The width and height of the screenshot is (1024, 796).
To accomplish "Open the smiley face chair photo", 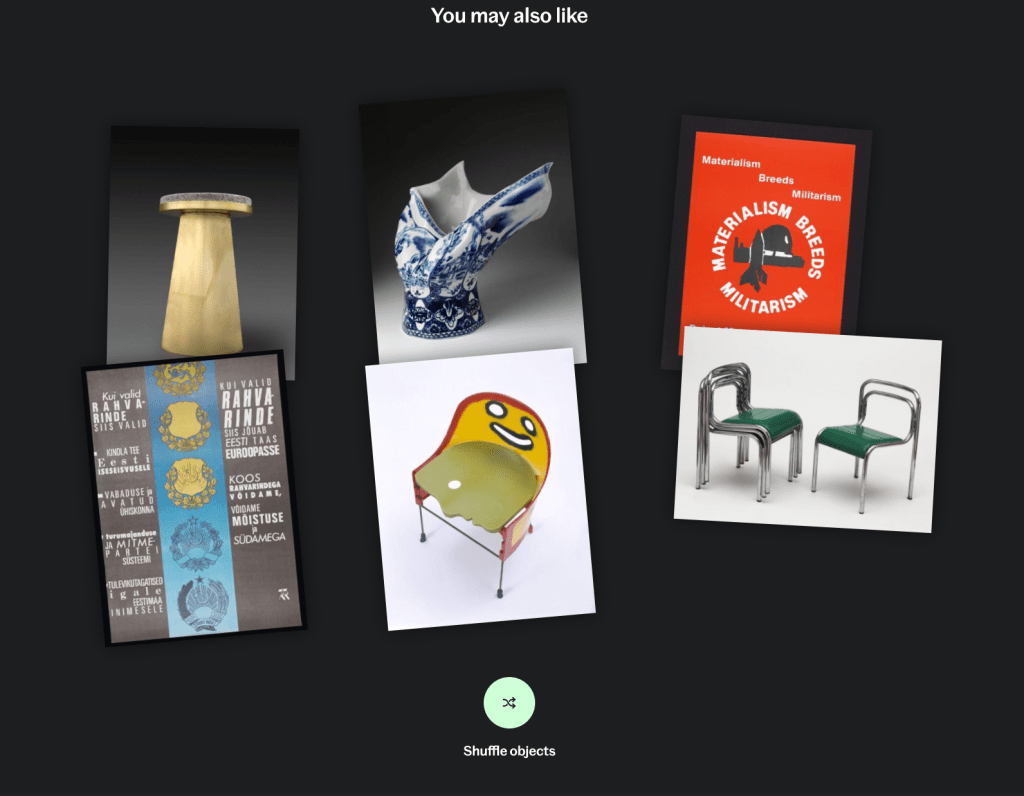I will [480, 490].
